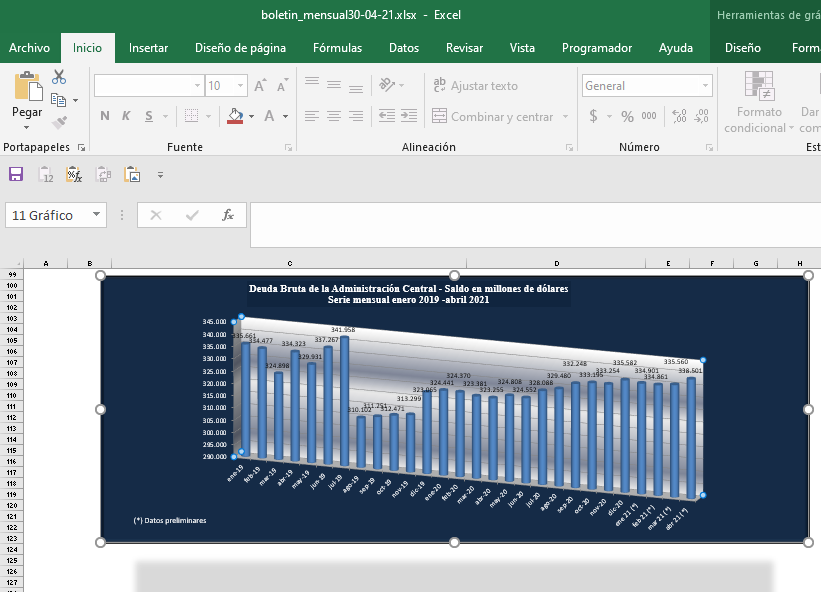The width and height of the screenshot is (821, 592).
Task: Click the Copy icon
Action: (x=58, y=99)
